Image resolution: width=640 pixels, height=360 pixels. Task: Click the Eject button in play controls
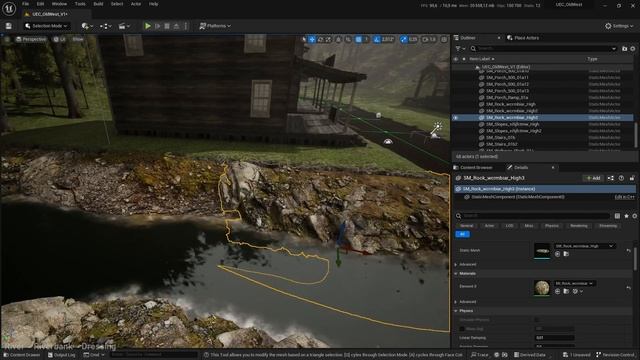coord(176,26)
